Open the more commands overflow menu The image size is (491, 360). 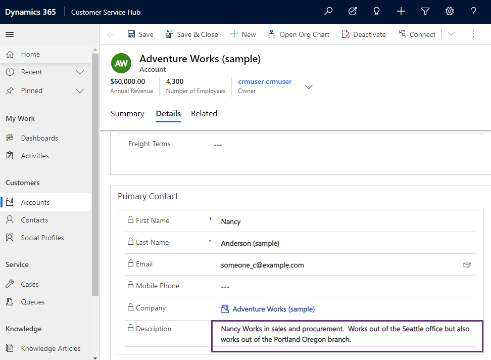click(473, 34)
